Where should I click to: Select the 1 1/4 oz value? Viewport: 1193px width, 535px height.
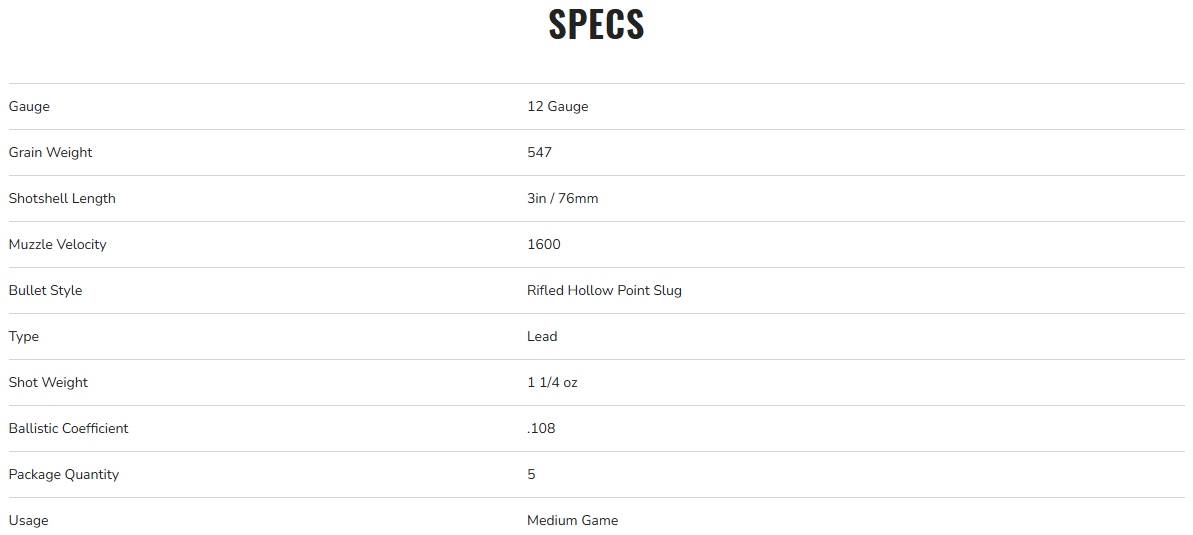point(552,383)
